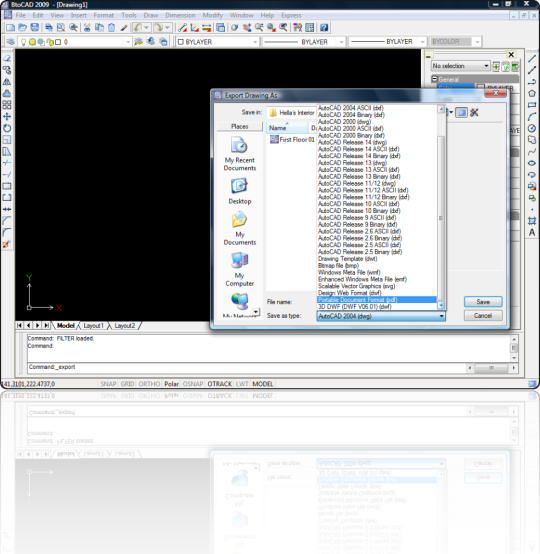This screenshot has height=554, width=540.
Task: Toggle Polar in status bar
Action: point(171,384)
